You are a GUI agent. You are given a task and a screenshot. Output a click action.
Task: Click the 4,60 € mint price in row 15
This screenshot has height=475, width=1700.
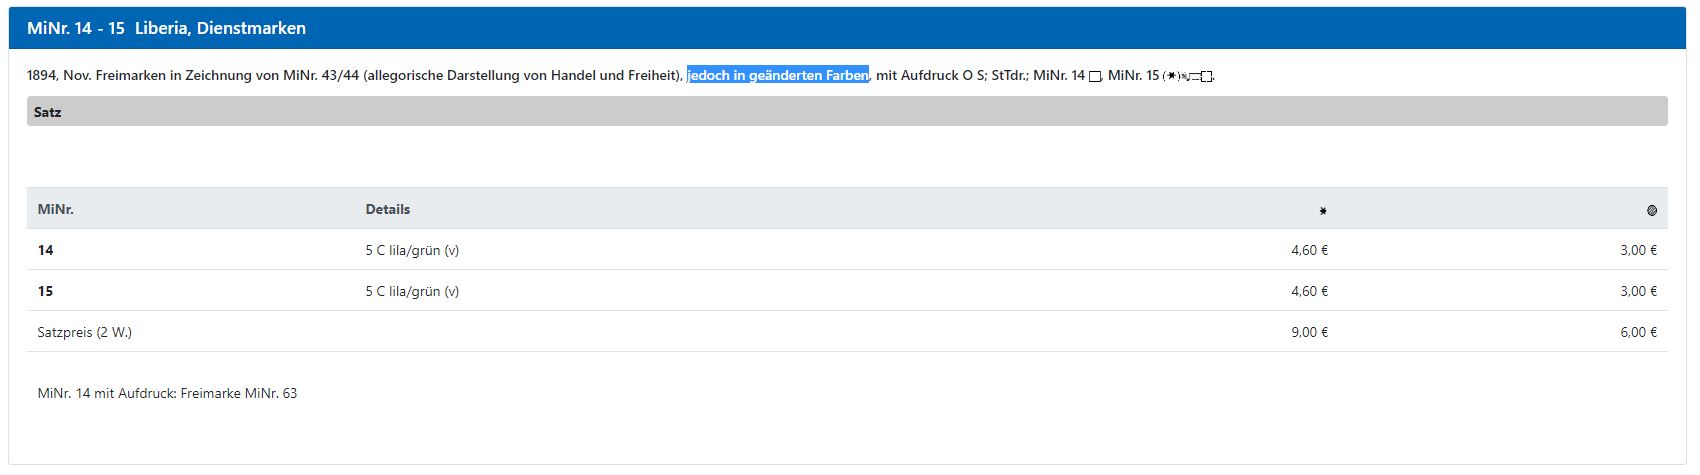(x=1309, y=291)
